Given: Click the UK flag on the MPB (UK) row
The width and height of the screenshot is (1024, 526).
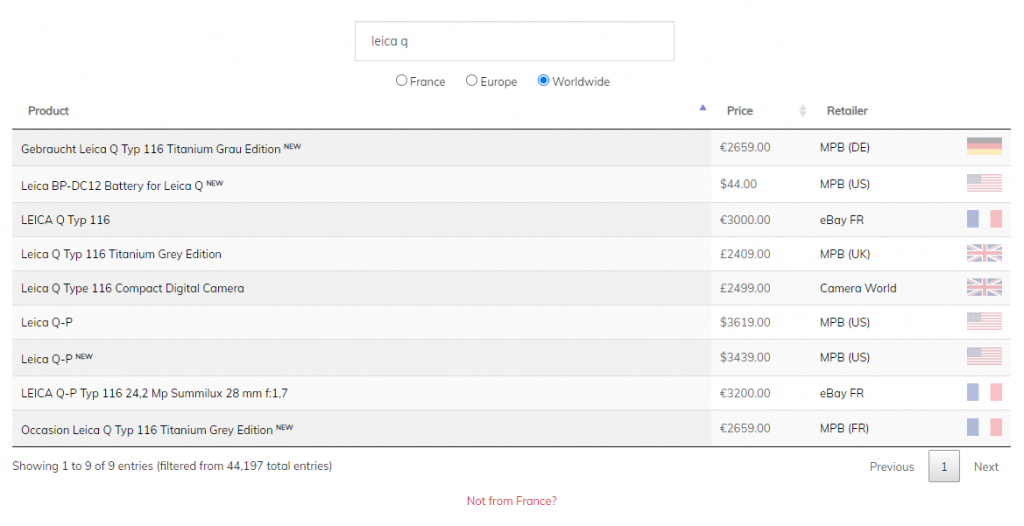Looking at the screenshot, I should 984,254.
